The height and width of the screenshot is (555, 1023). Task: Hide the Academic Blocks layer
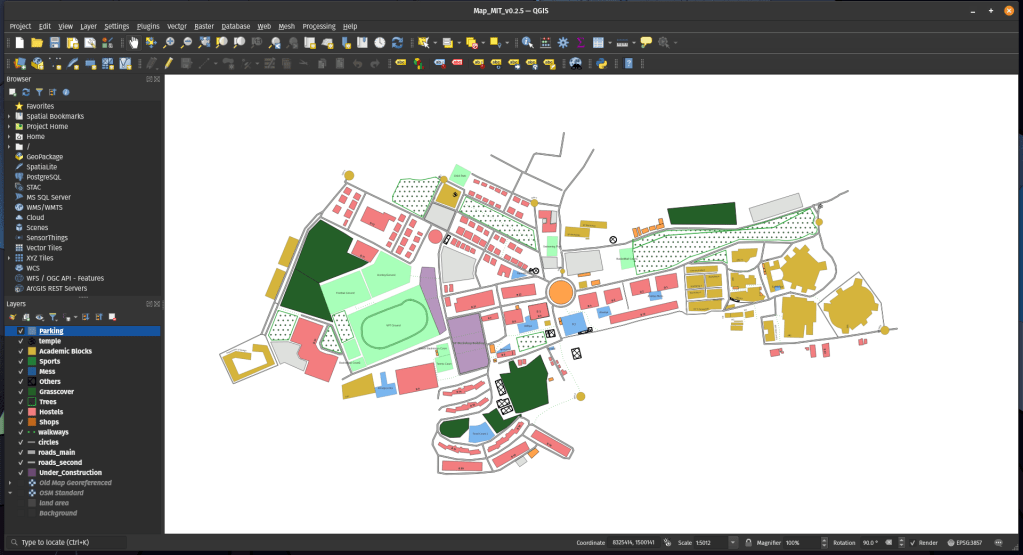[x=20, y=351]
